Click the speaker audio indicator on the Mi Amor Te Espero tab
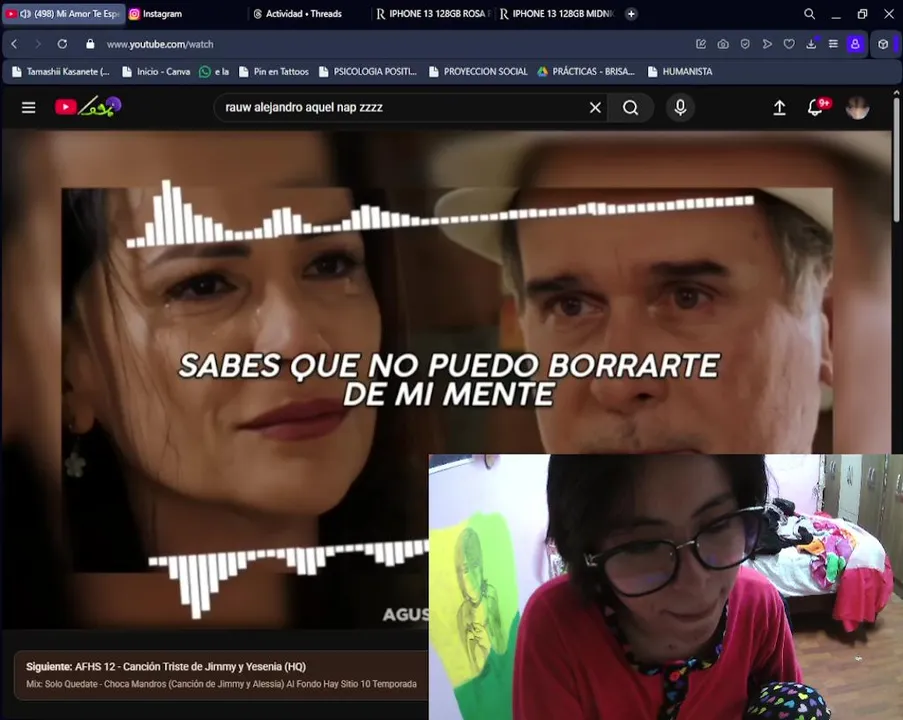This screenshot has height=720, width=903. (26, 14)
